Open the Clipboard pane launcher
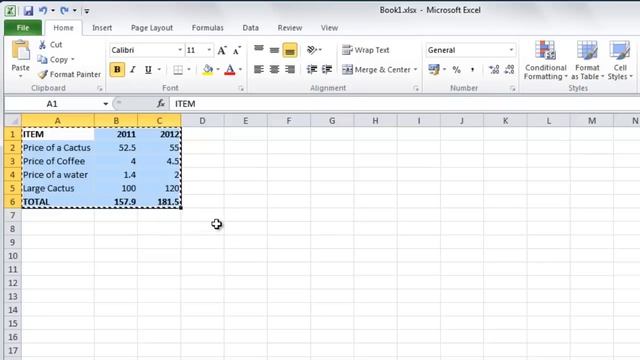640x360 pixels. 99,89
